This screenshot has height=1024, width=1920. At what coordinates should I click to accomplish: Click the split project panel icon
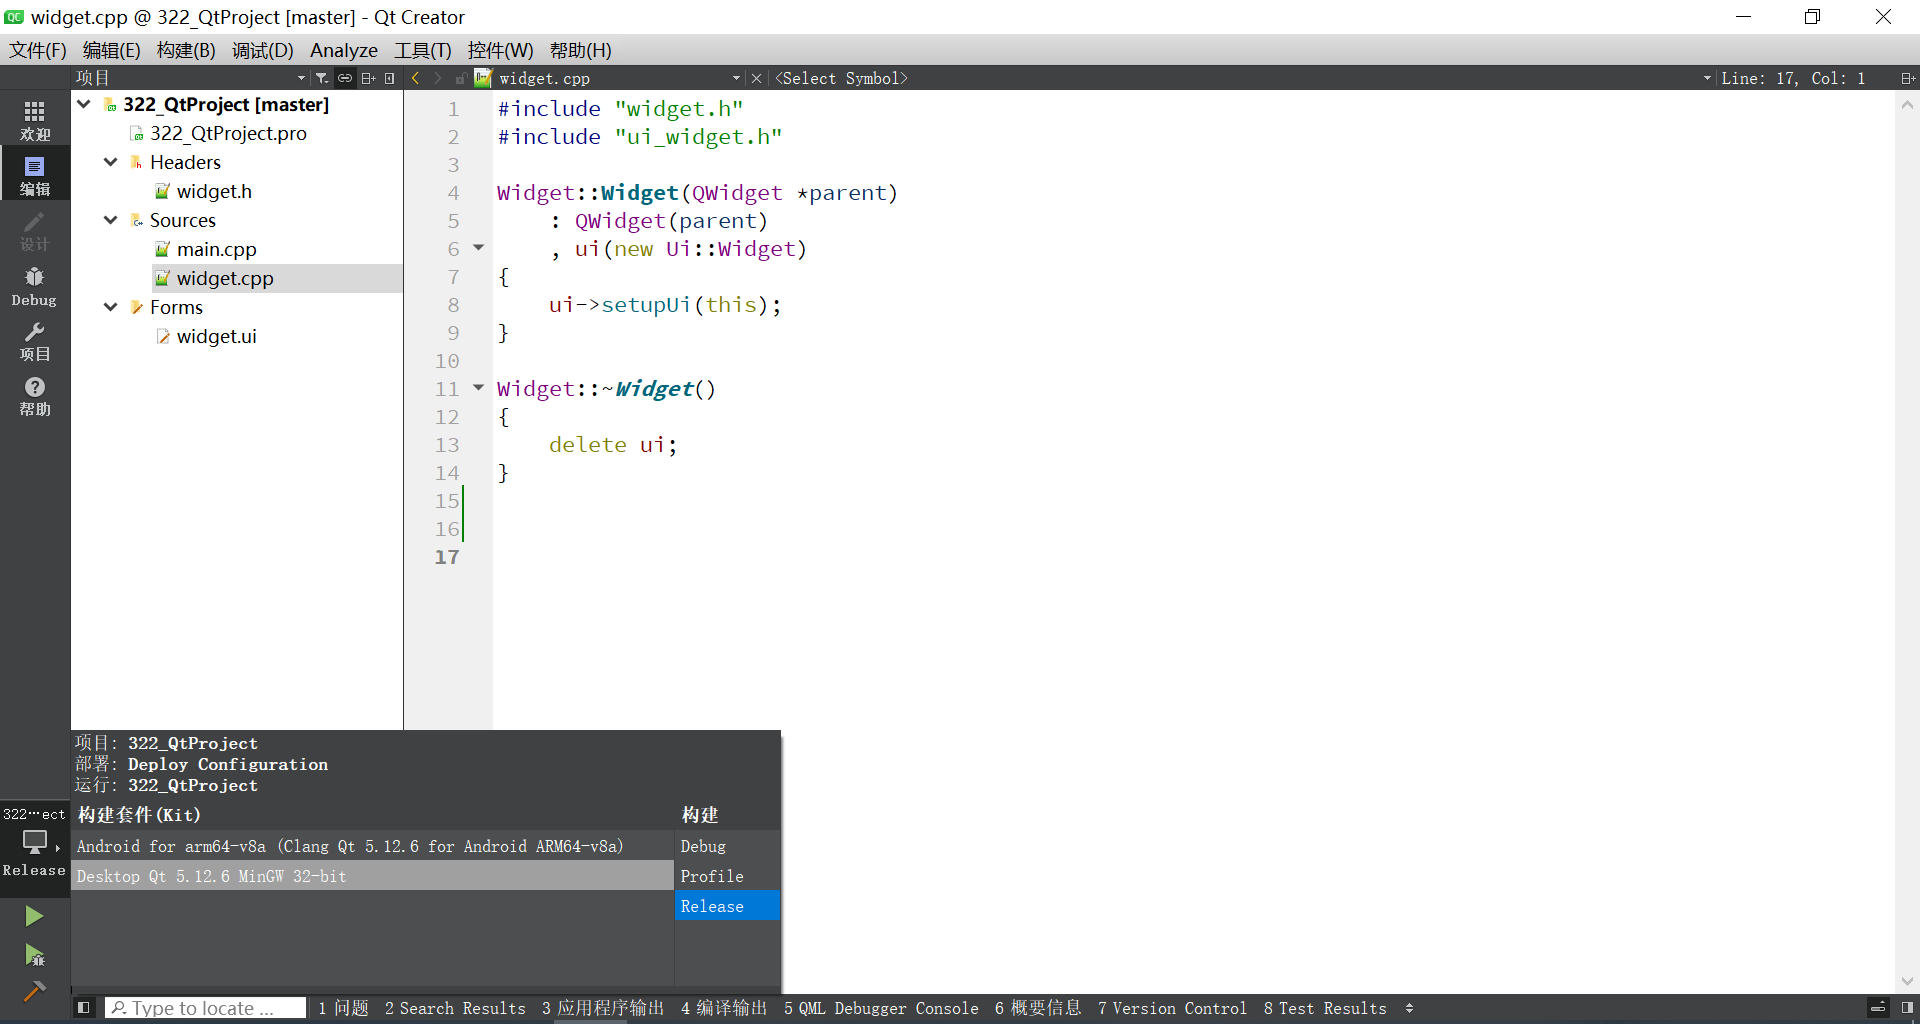[368, 78]
